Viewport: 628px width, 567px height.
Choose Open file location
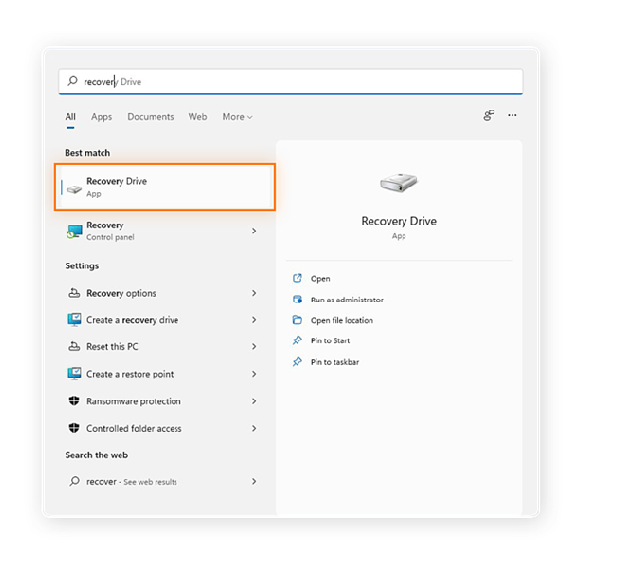[x=342, y=320]
